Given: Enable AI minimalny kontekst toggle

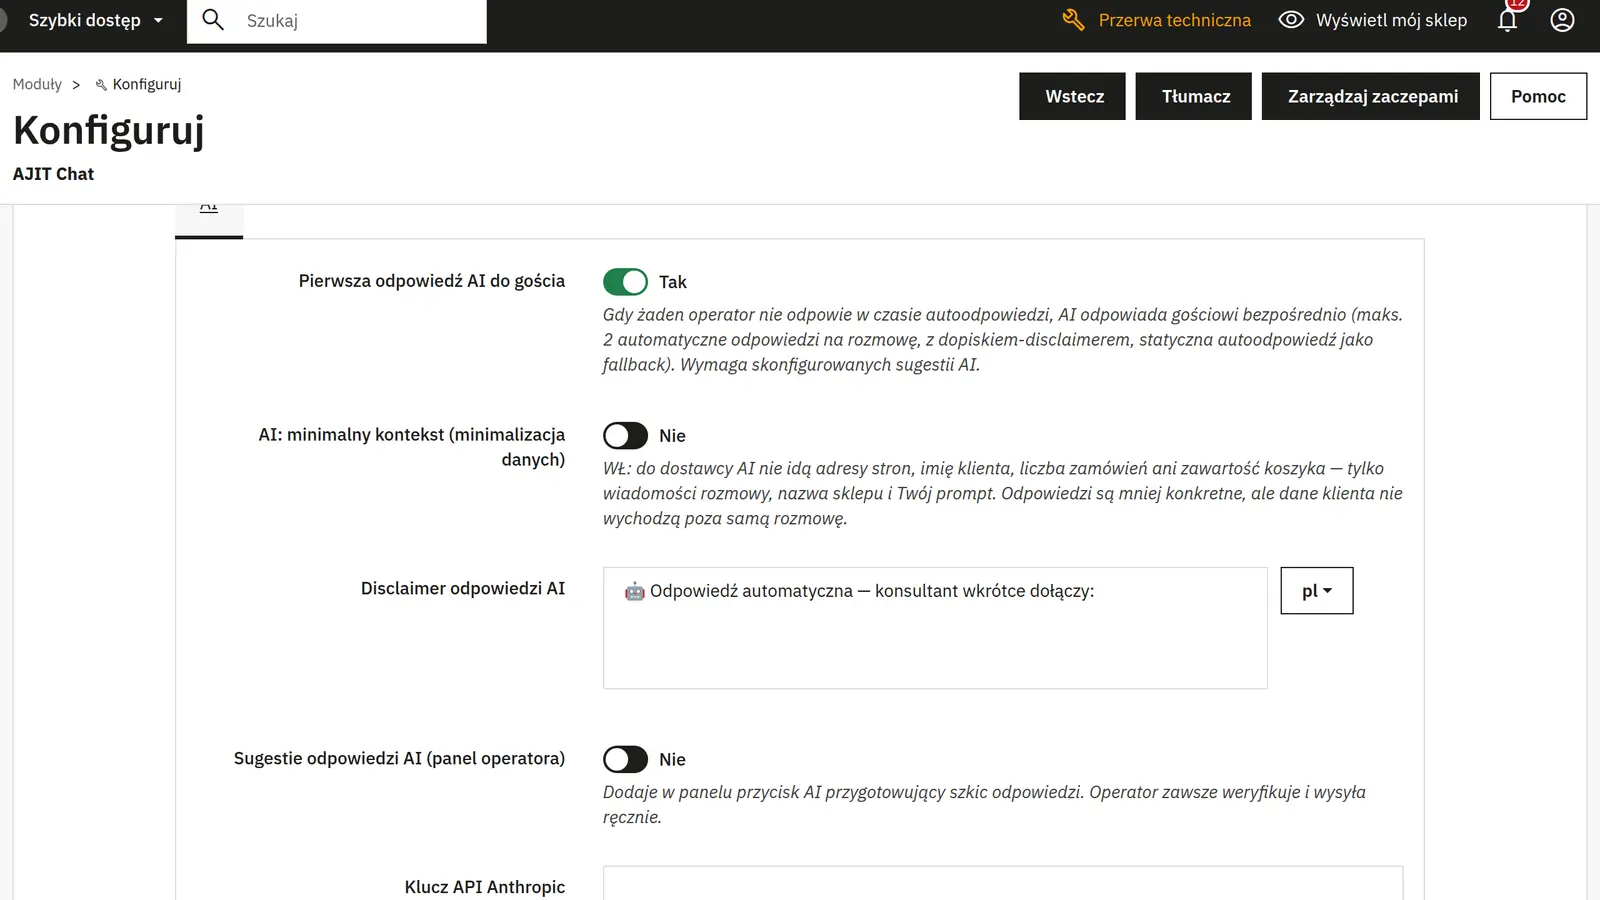Looking at the screenshot, I should tap(625, 436).
